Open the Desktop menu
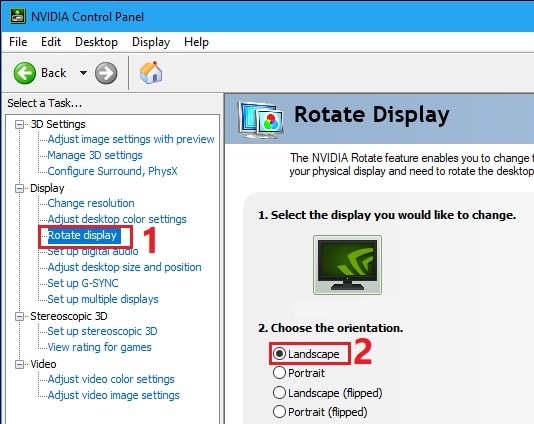534x424 pixels. point(96,42)
